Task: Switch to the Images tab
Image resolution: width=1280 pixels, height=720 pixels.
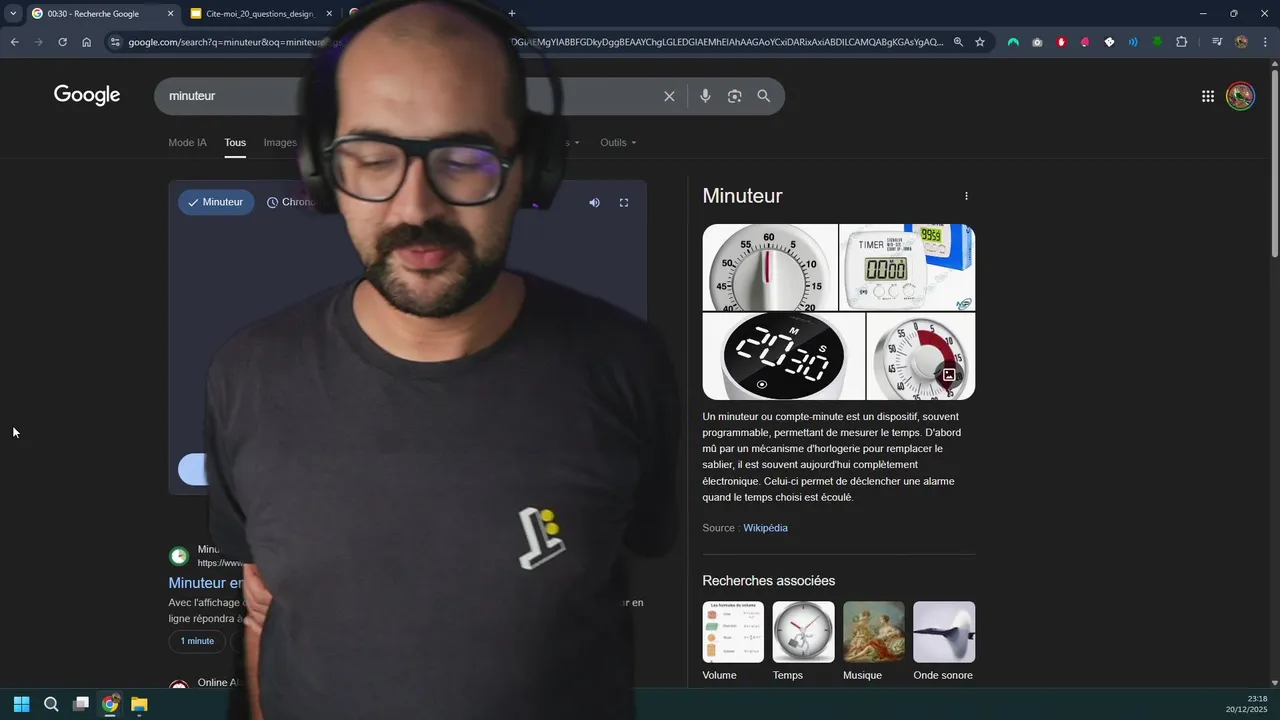Action: [280, 143]
